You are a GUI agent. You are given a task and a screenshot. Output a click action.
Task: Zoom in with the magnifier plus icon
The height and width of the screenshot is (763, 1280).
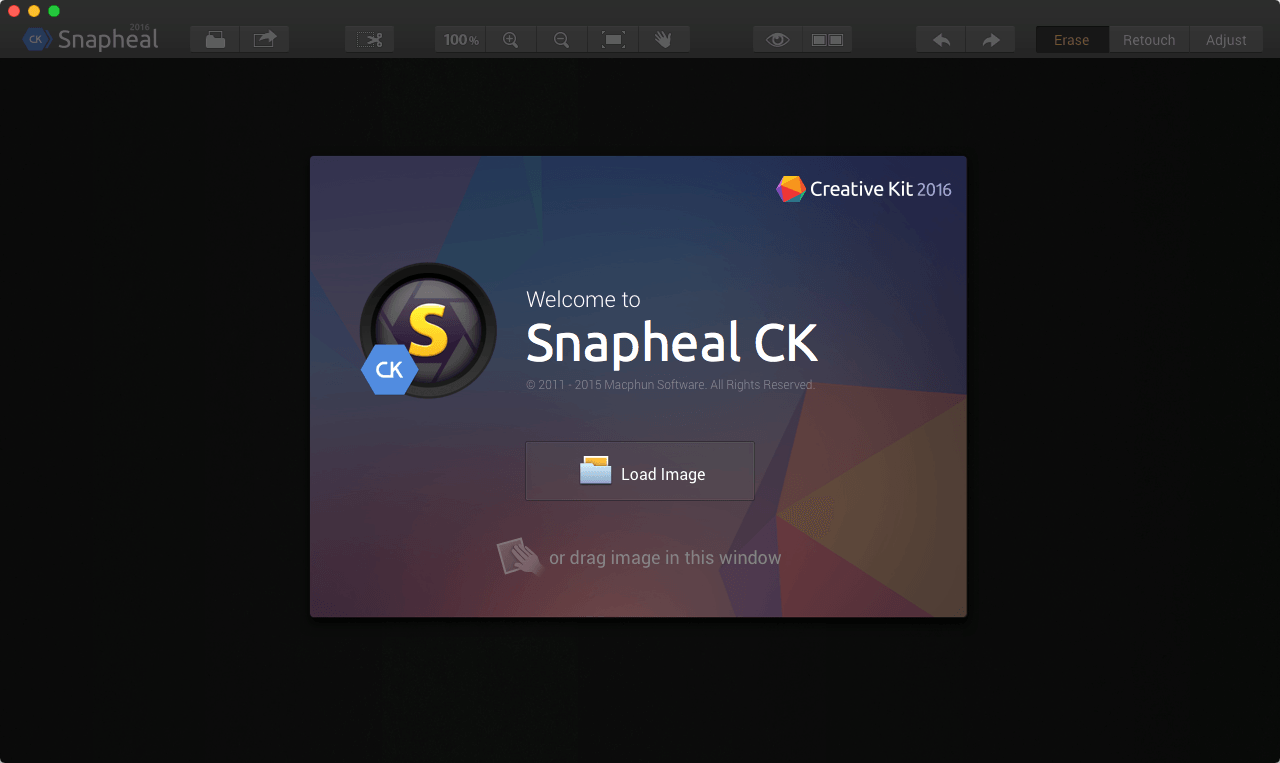(x=511, y=40)
